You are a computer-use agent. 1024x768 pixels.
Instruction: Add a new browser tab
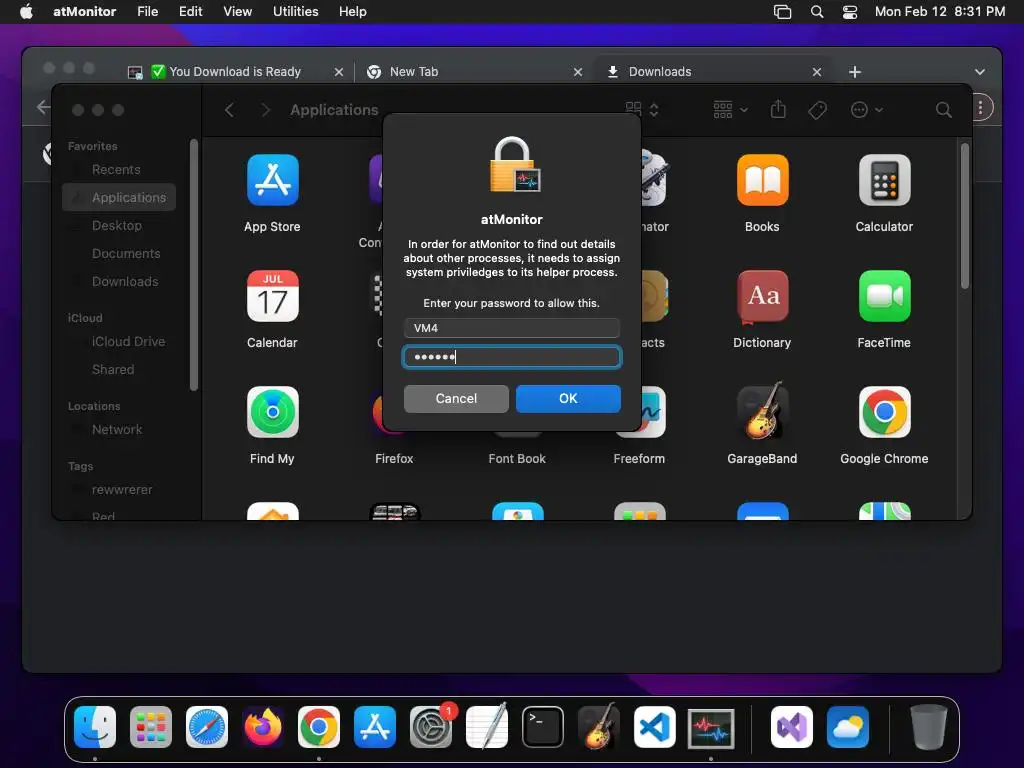coord(855,72)
